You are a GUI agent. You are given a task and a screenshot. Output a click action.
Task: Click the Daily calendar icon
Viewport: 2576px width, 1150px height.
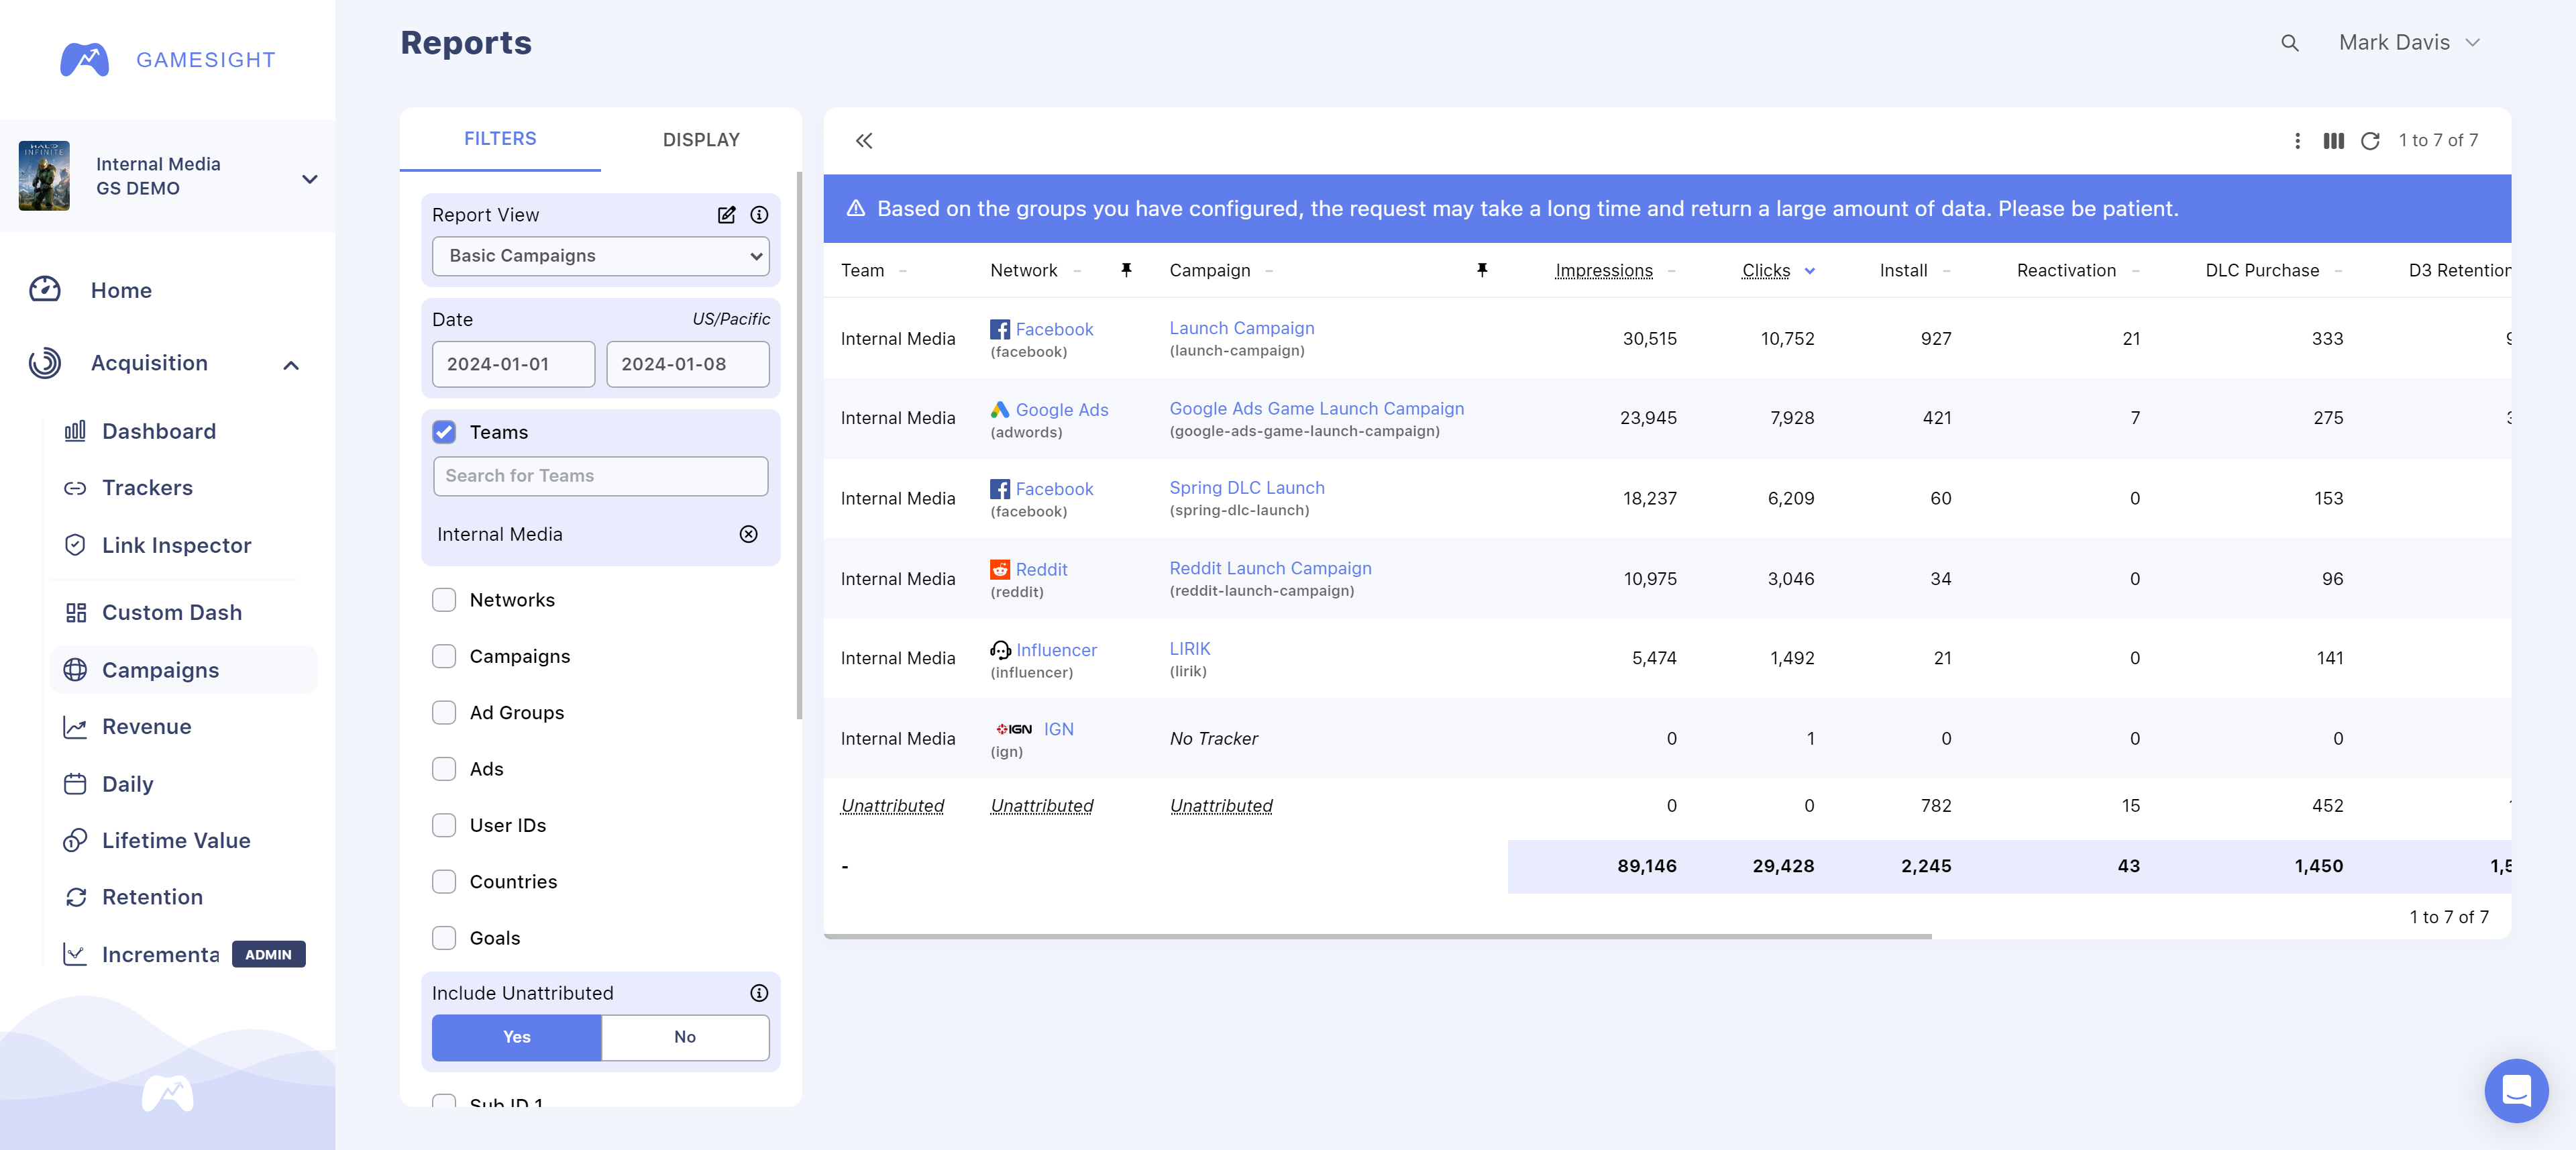[75, 784]
